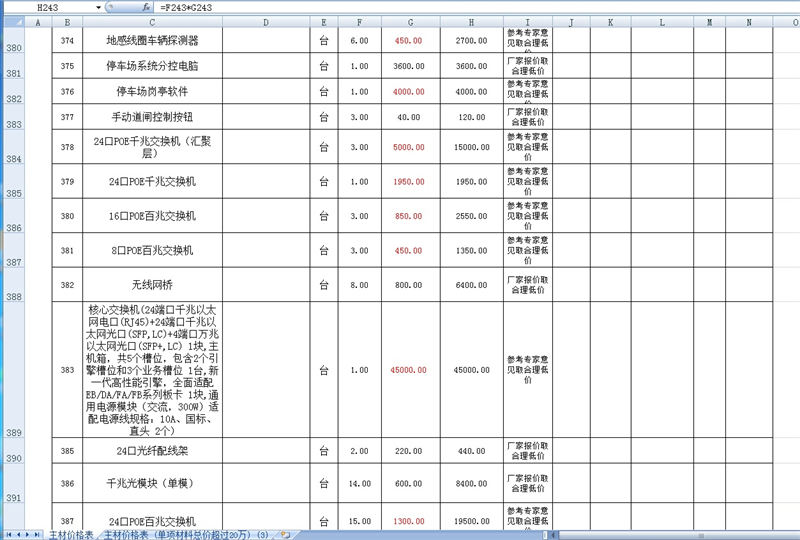Select the 19500.00 total cell in row 387
Screen dimensions: 800x540
(x=471, y=522)
